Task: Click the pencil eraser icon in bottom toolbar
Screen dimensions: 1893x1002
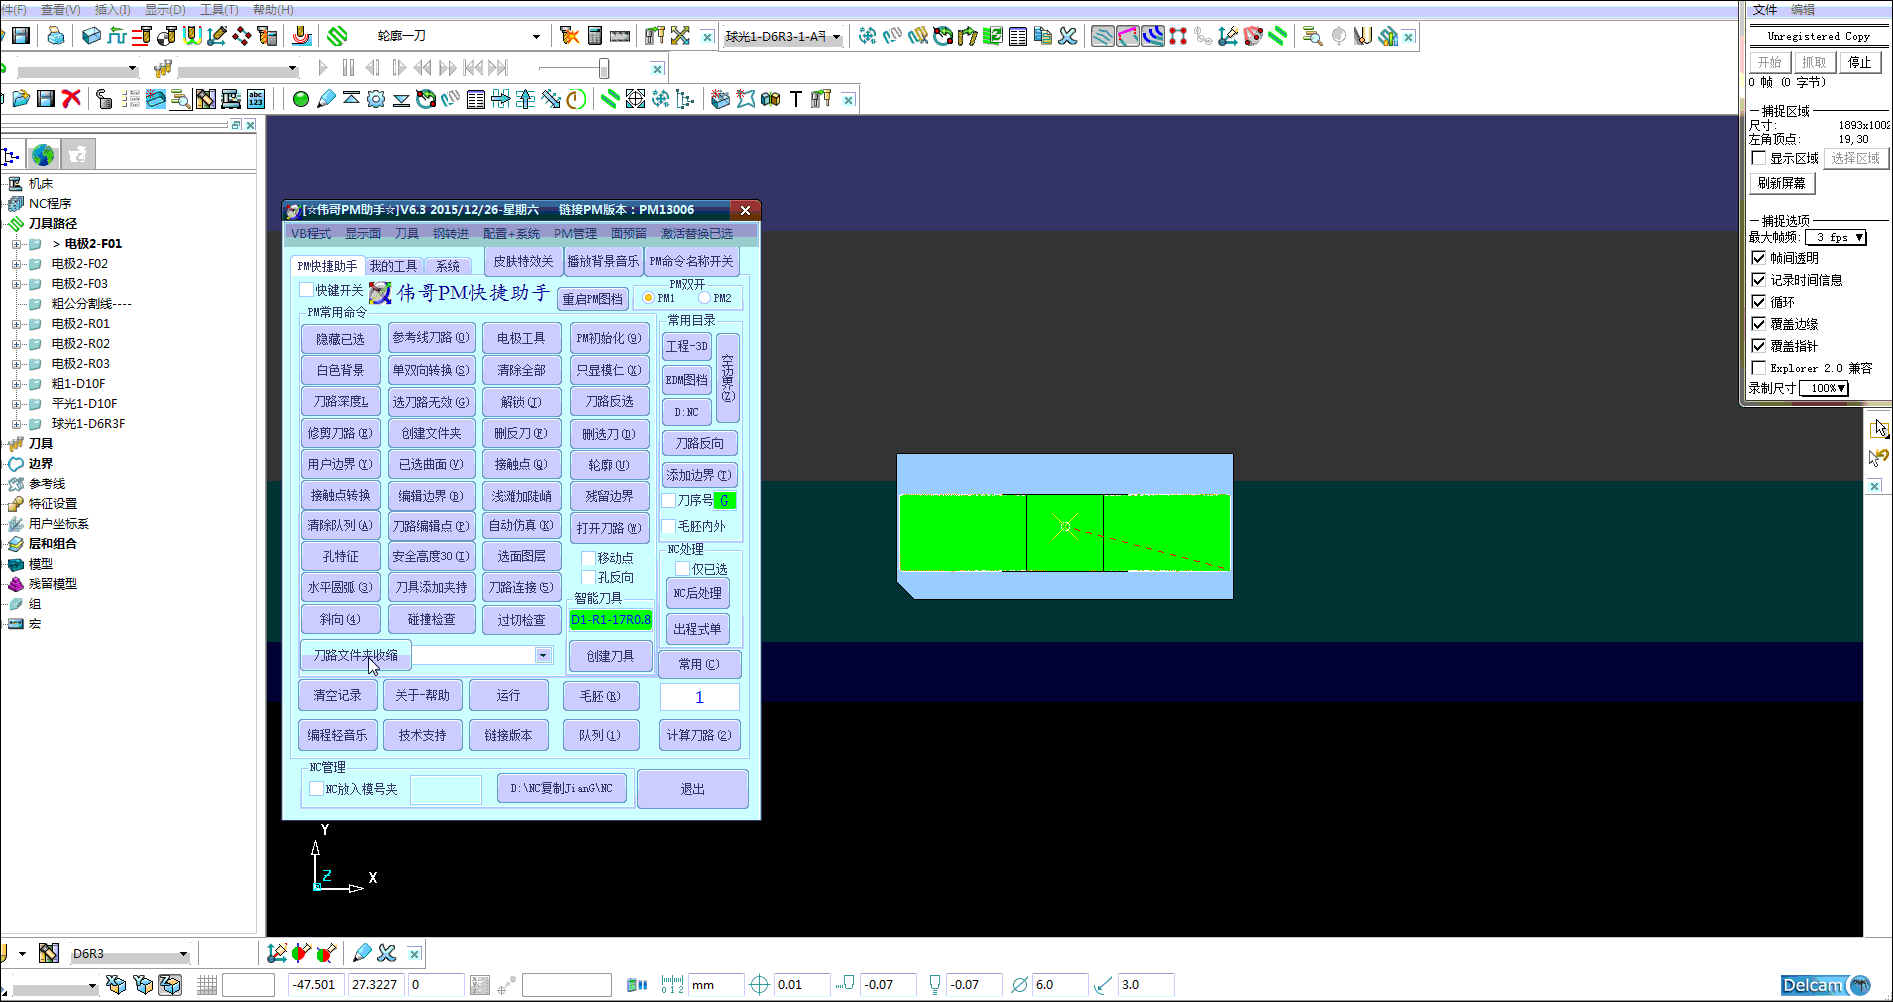Action: (x=362, y=953)
